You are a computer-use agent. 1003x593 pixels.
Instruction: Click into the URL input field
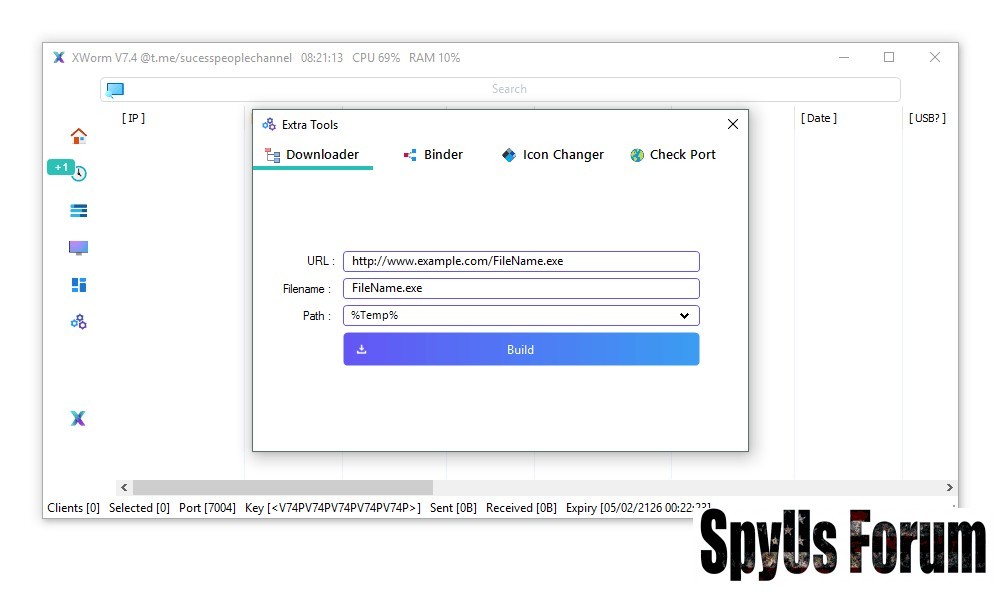point(521,262)
